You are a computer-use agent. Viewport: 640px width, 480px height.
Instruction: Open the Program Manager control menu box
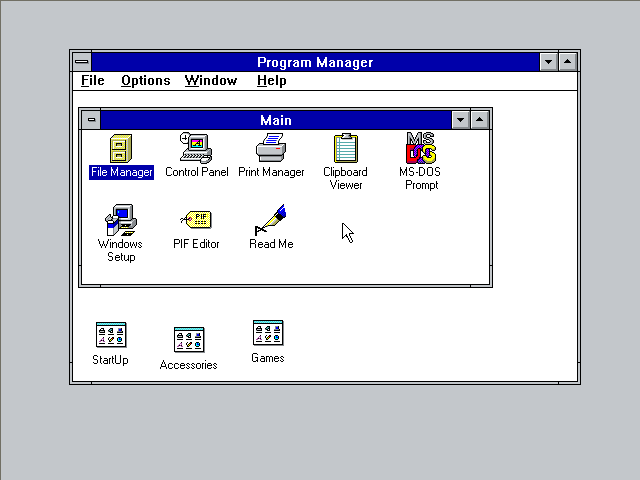pos(82,62)
